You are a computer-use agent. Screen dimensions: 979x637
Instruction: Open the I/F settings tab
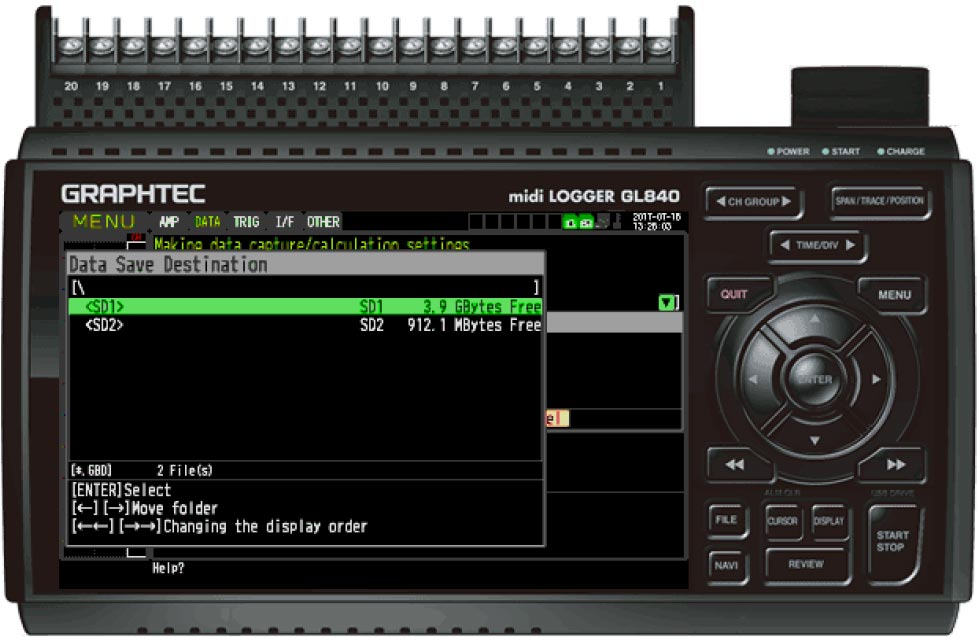[285, 222]
